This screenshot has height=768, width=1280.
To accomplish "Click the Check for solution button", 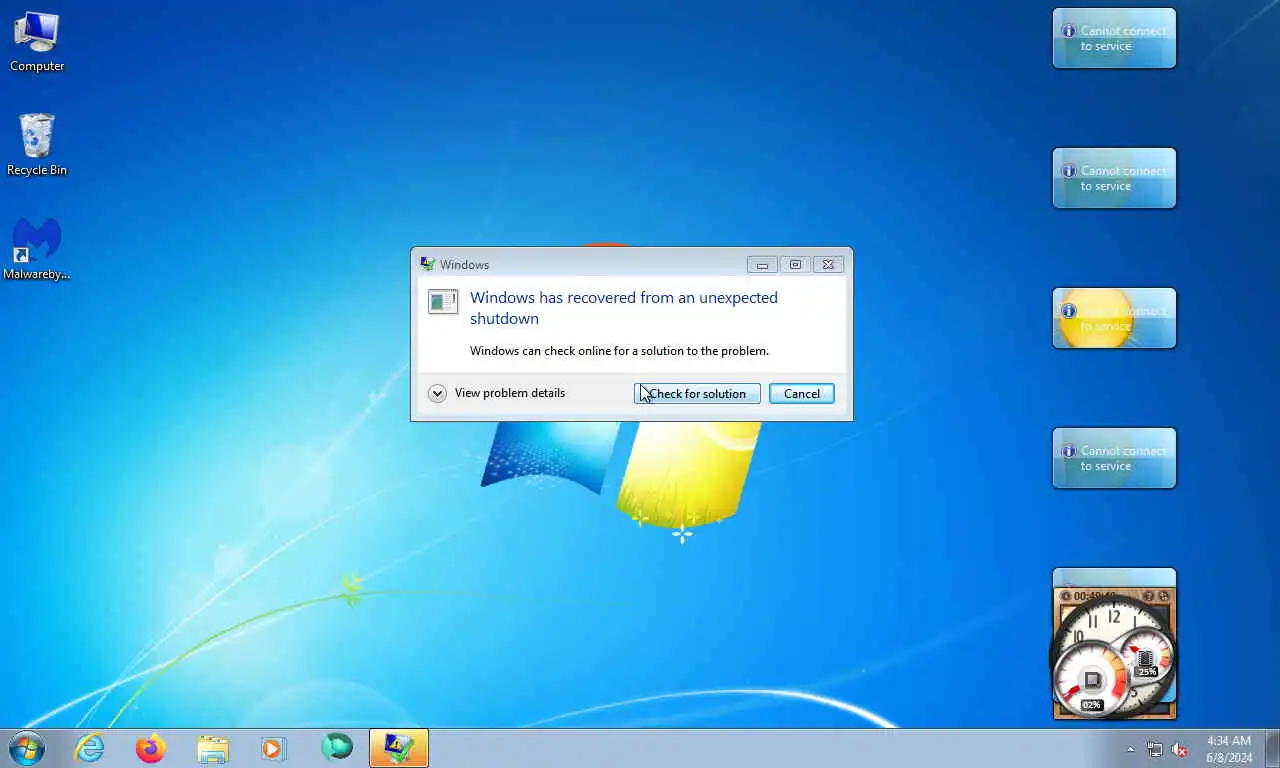I will (697, 393).
